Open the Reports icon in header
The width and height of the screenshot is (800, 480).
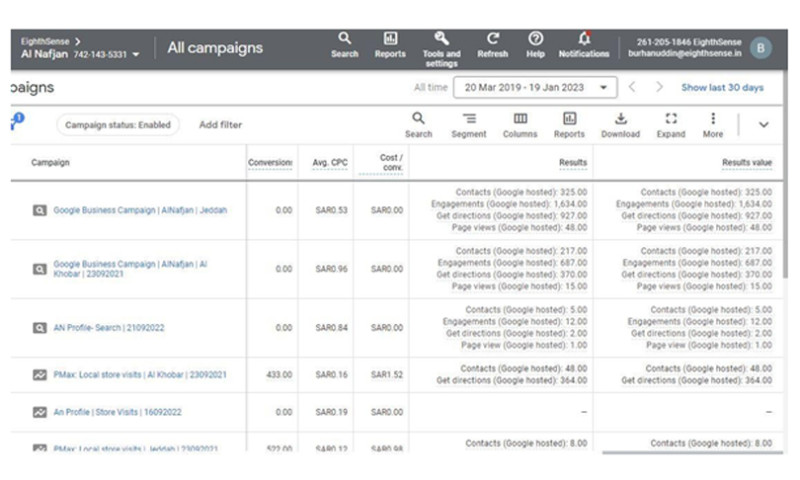[x=390, y=45]
